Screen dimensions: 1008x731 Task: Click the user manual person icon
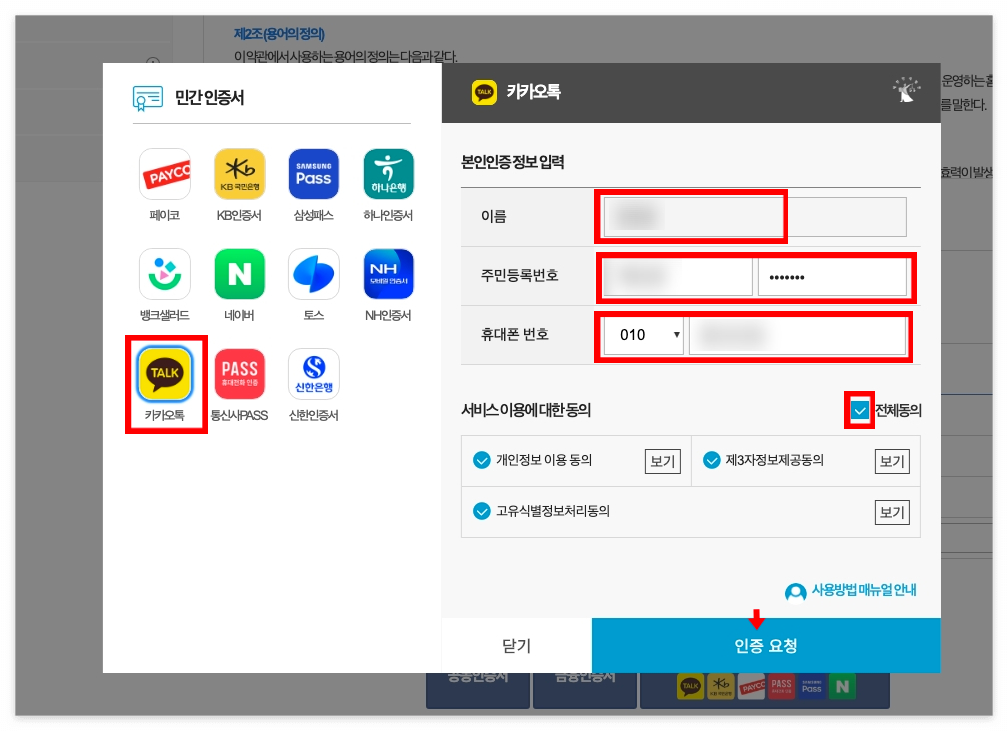click(795, 591)
